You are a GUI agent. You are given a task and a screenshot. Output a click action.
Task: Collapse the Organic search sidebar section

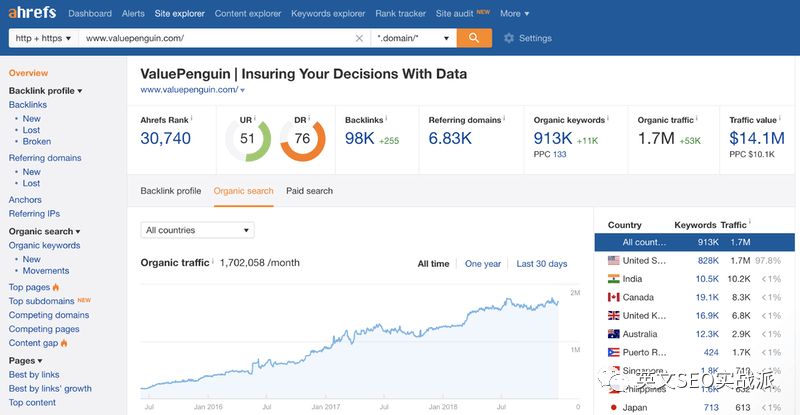(x=44, y=231)
